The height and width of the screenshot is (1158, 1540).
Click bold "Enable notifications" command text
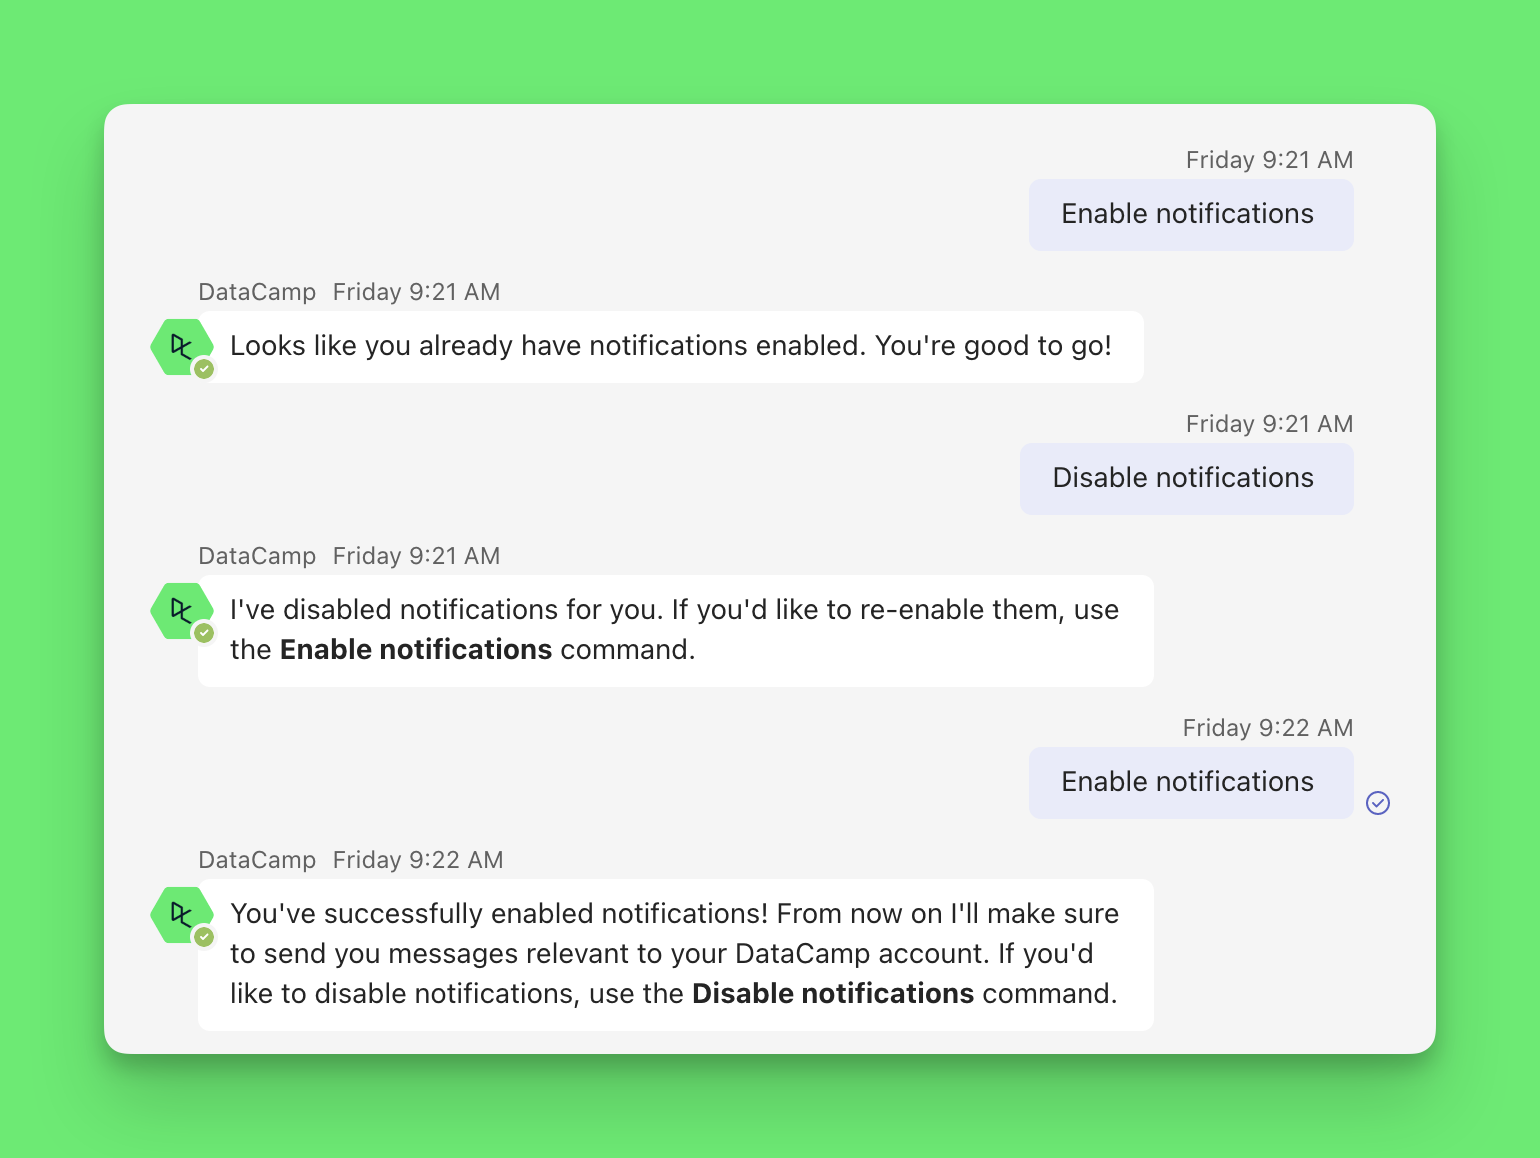point(416,650)
